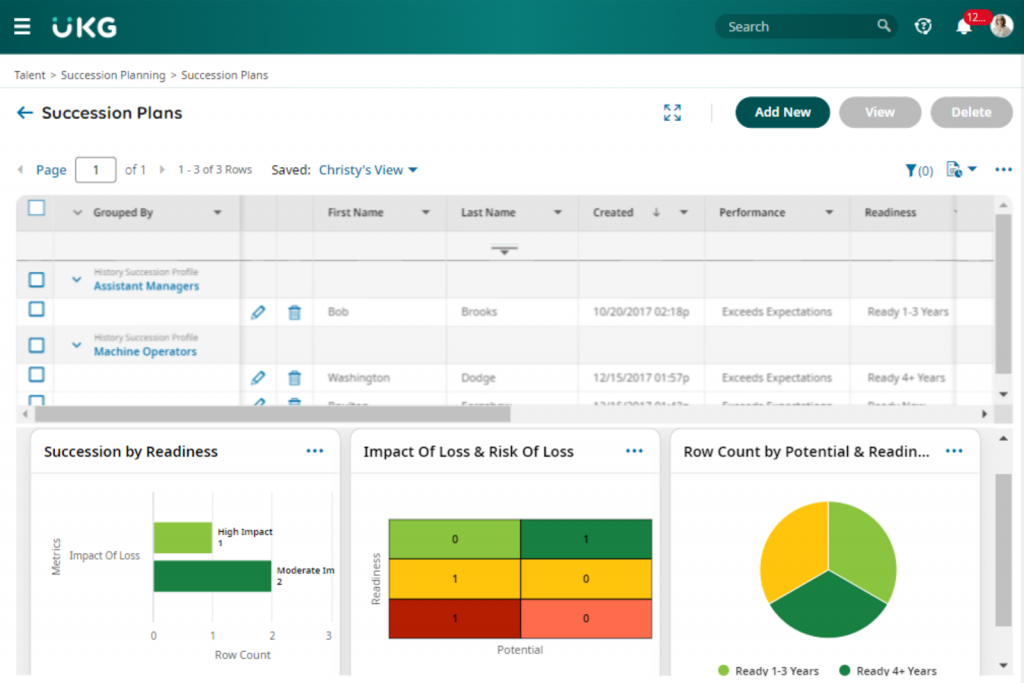Open the help icon in header
This screenshot has width=1024, height=683.
(x=923, y=26)
